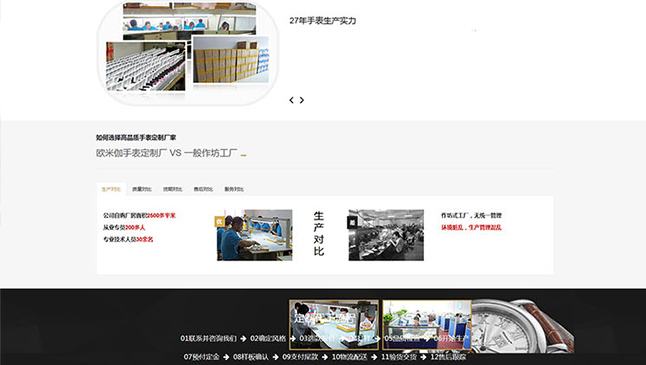Select the 生产对比 tab

[x=111, y=189]
